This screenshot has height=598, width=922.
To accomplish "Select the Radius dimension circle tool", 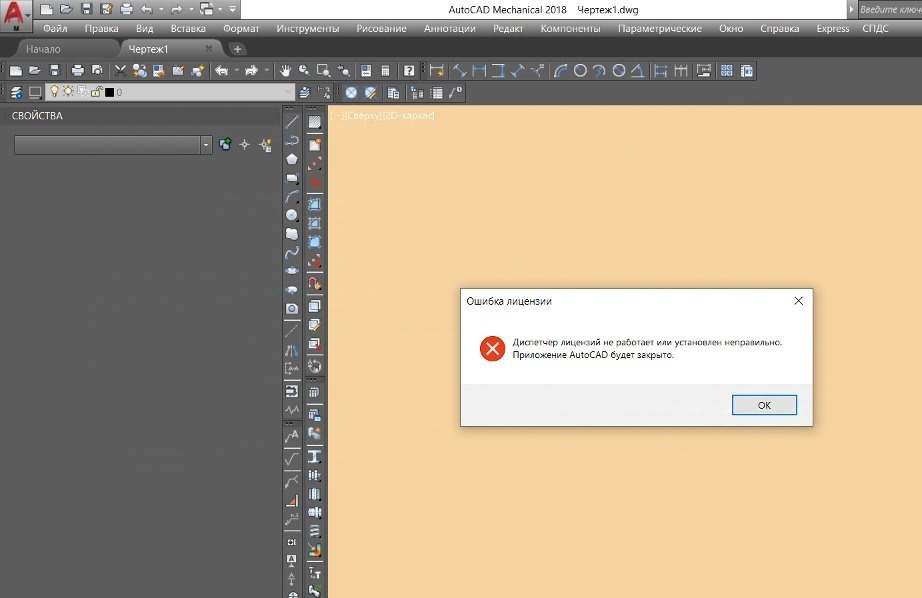I will pyautogui.click(x=580, y=71).
